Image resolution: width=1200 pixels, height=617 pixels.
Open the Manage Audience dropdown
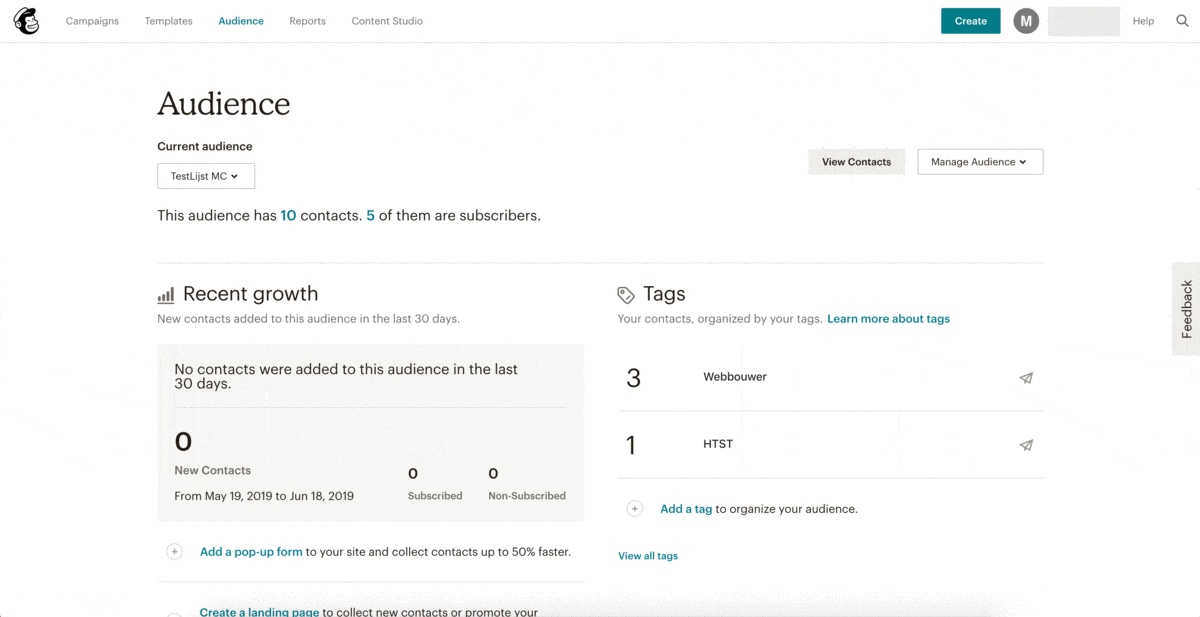[980, 162]
